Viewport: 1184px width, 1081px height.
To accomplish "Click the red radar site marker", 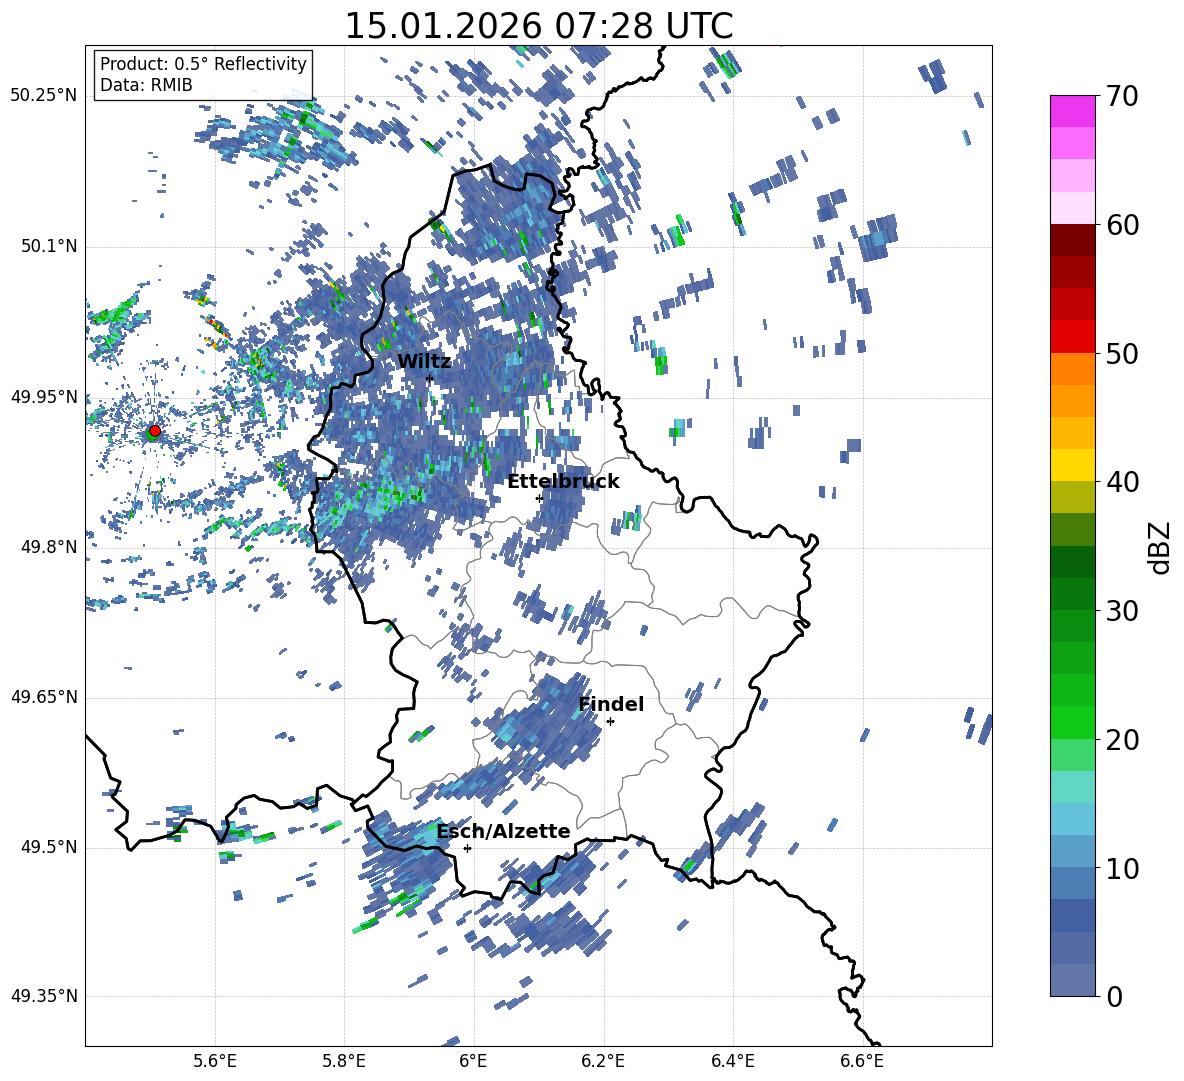I will [x=155, y=431].
